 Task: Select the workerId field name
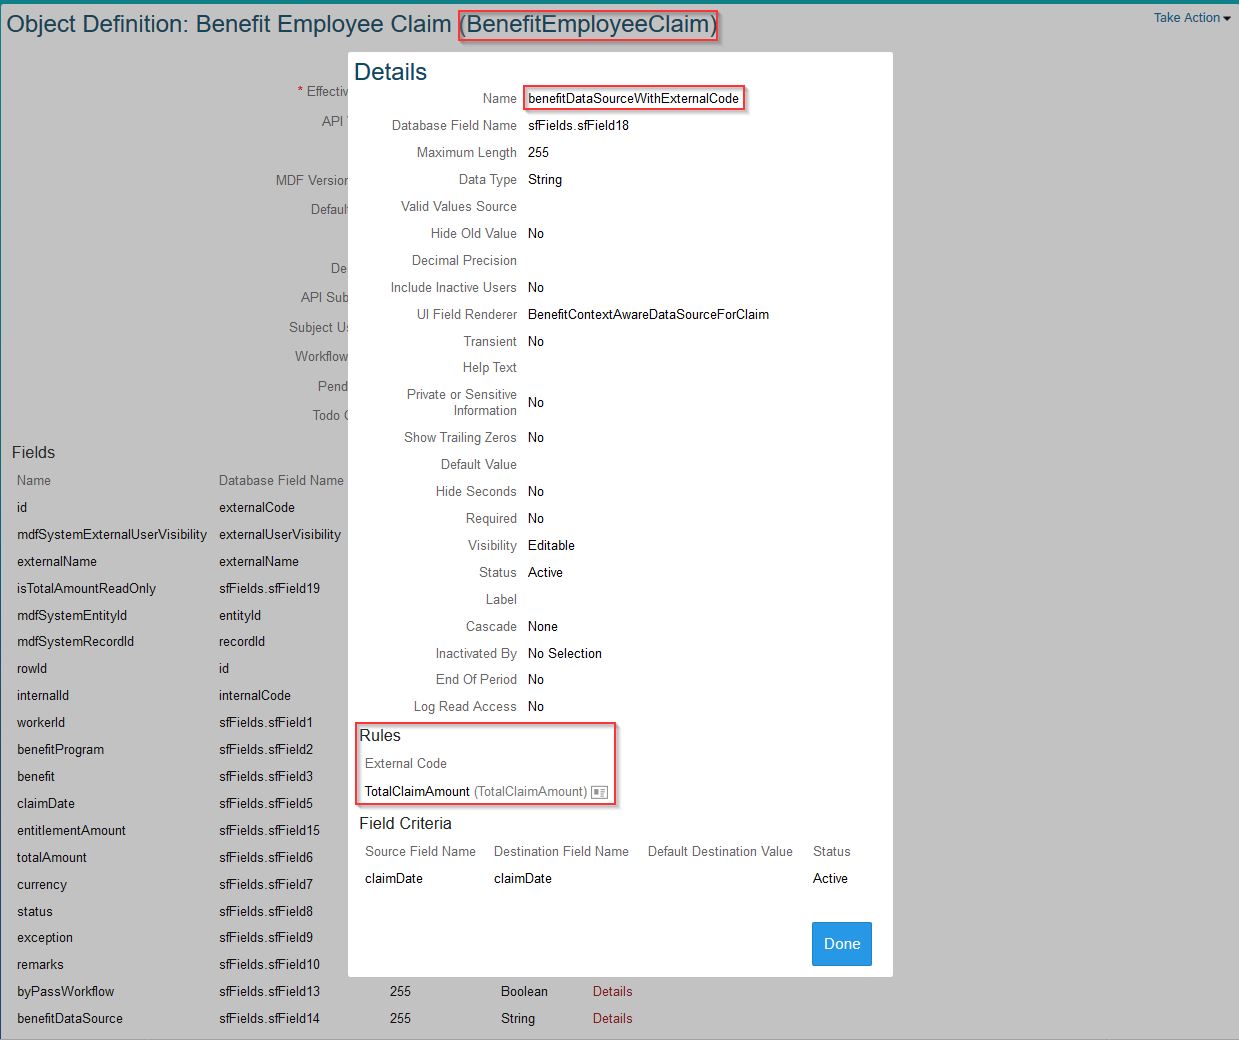pyautogui.click(x=41, y=722)
